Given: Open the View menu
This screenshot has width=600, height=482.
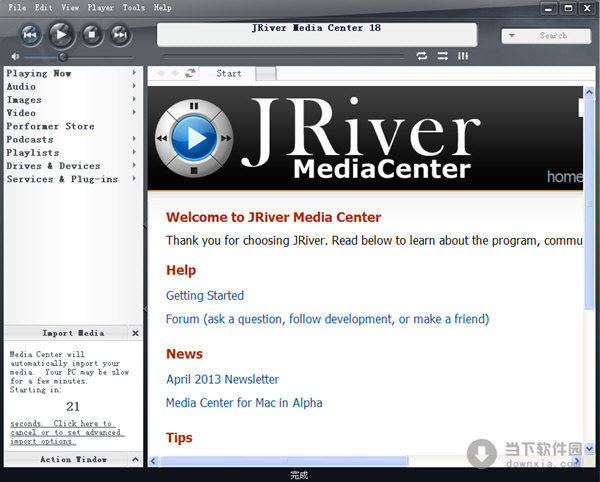Looking at the screenshot, I should (70, 7).
